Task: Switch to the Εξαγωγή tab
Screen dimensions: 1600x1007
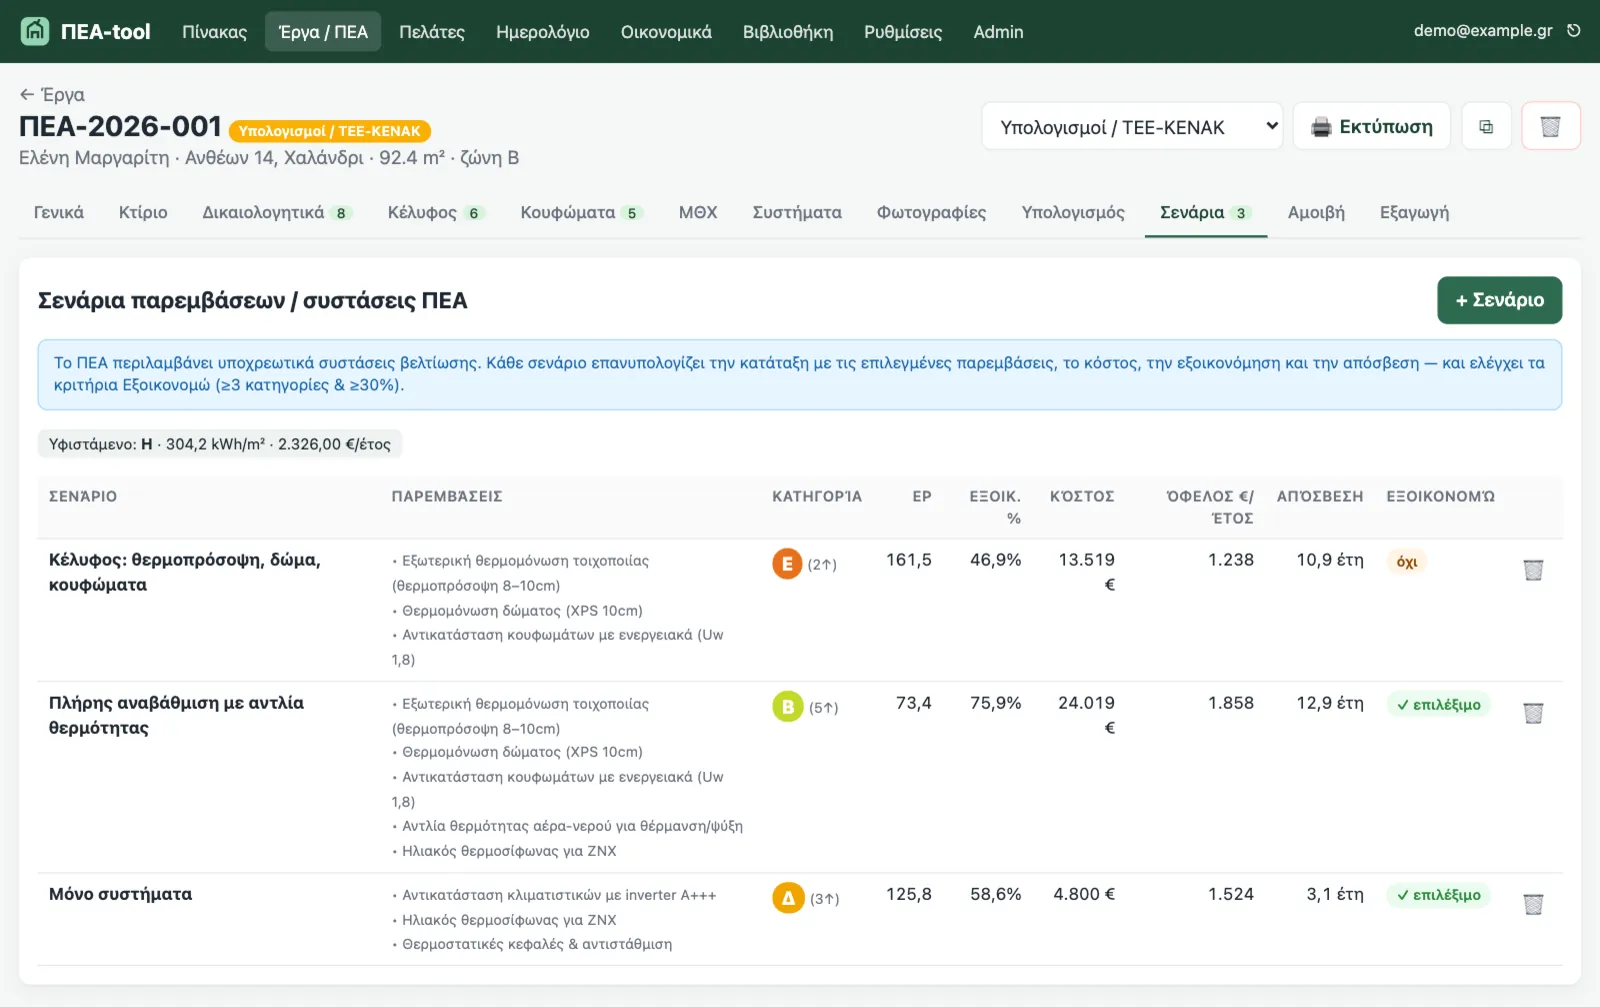Action: point(1414,212)
